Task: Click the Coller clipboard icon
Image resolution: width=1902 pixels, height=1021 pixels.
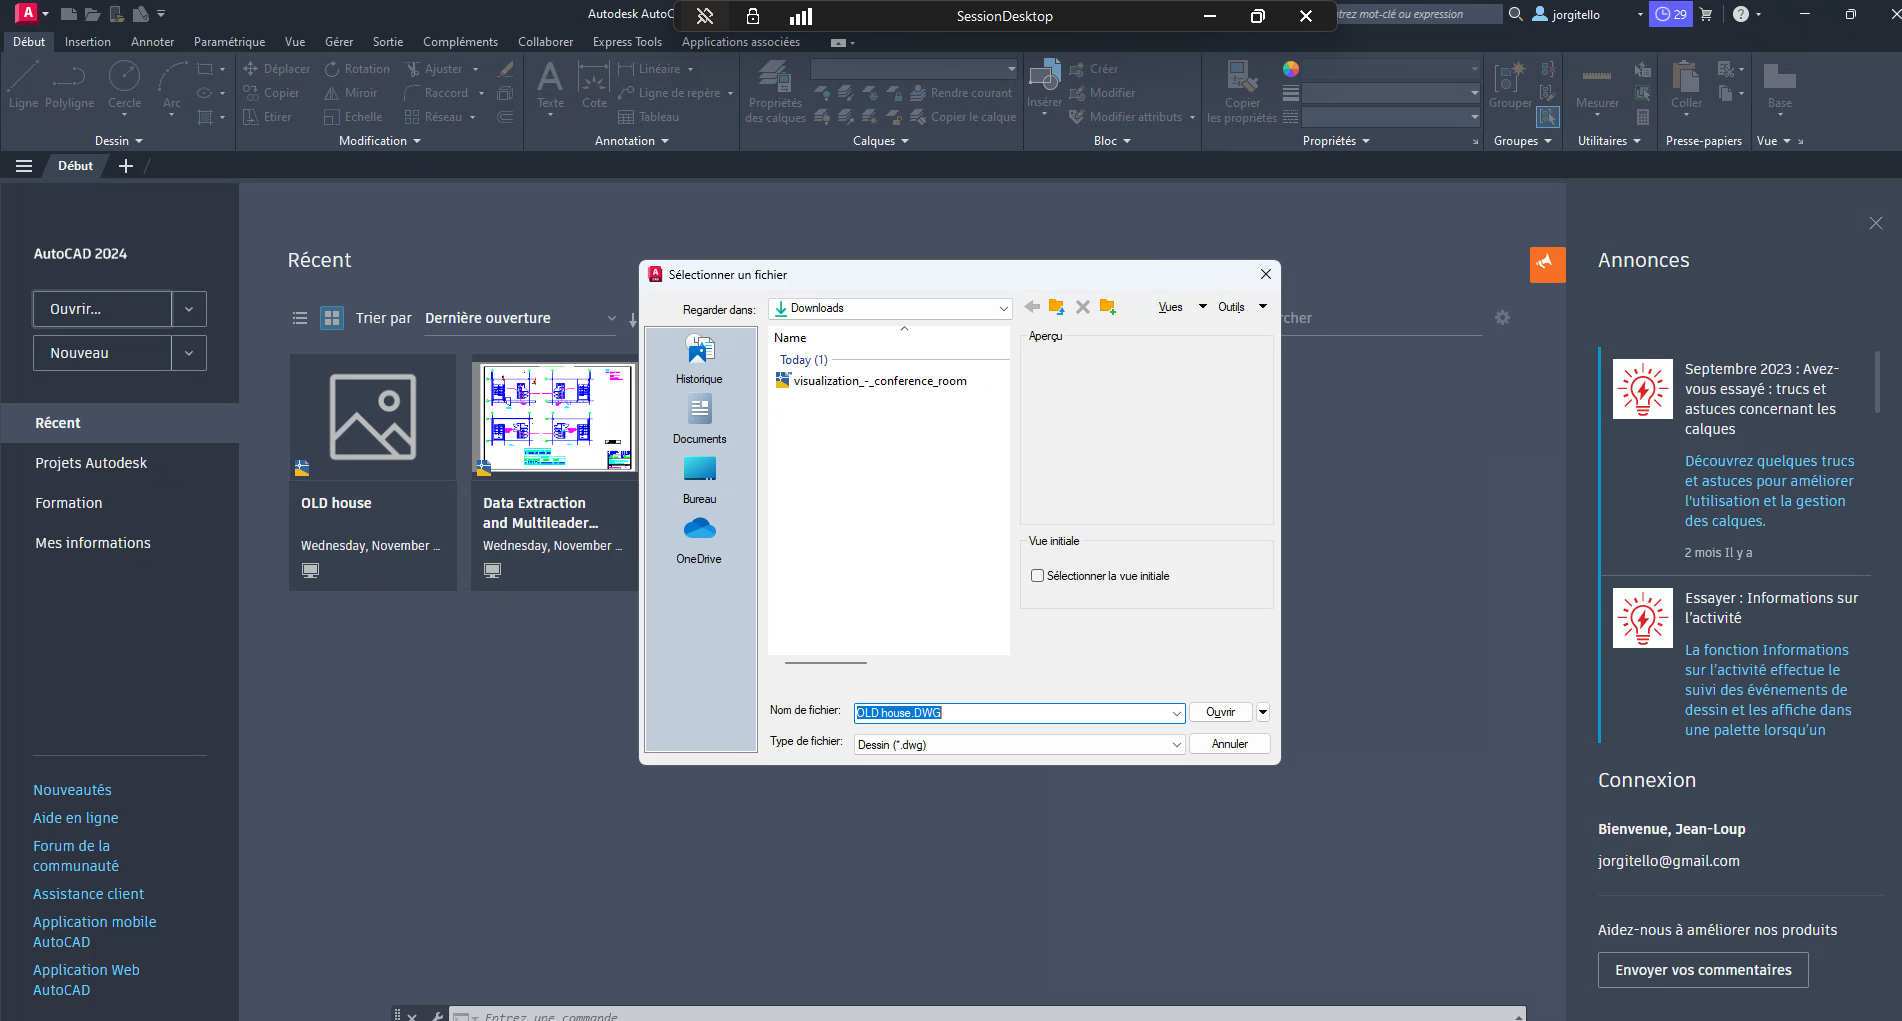Action: (x=1686, y=88)
